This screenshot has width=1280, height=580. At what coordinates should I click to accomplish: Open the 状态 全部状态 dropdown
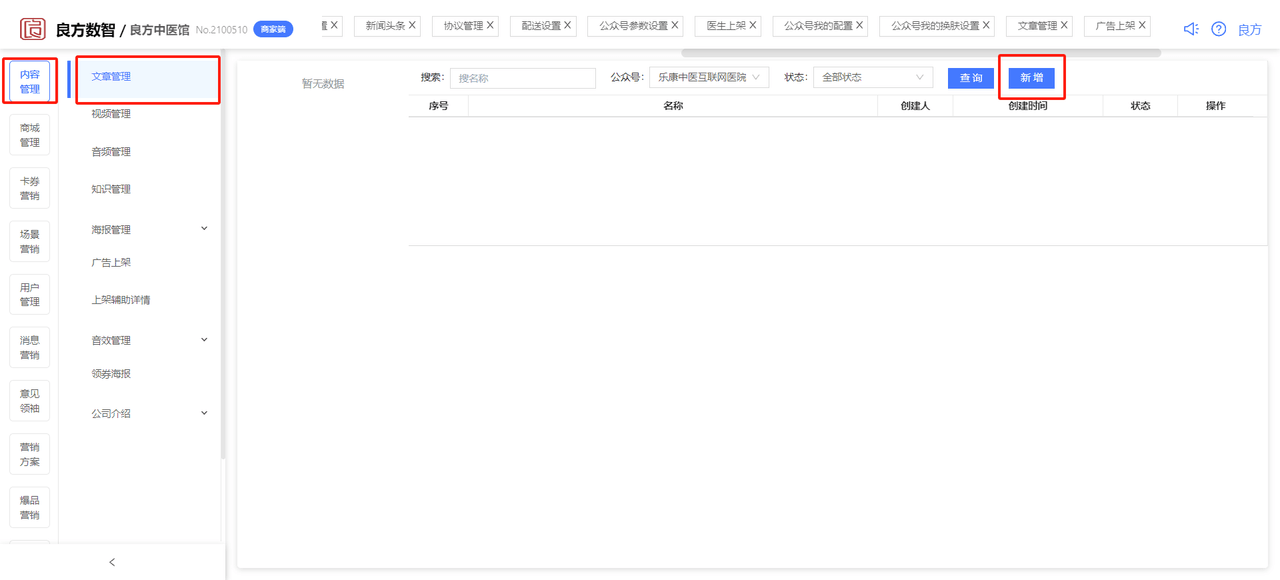pyautogui.click(x=873, y=77)
